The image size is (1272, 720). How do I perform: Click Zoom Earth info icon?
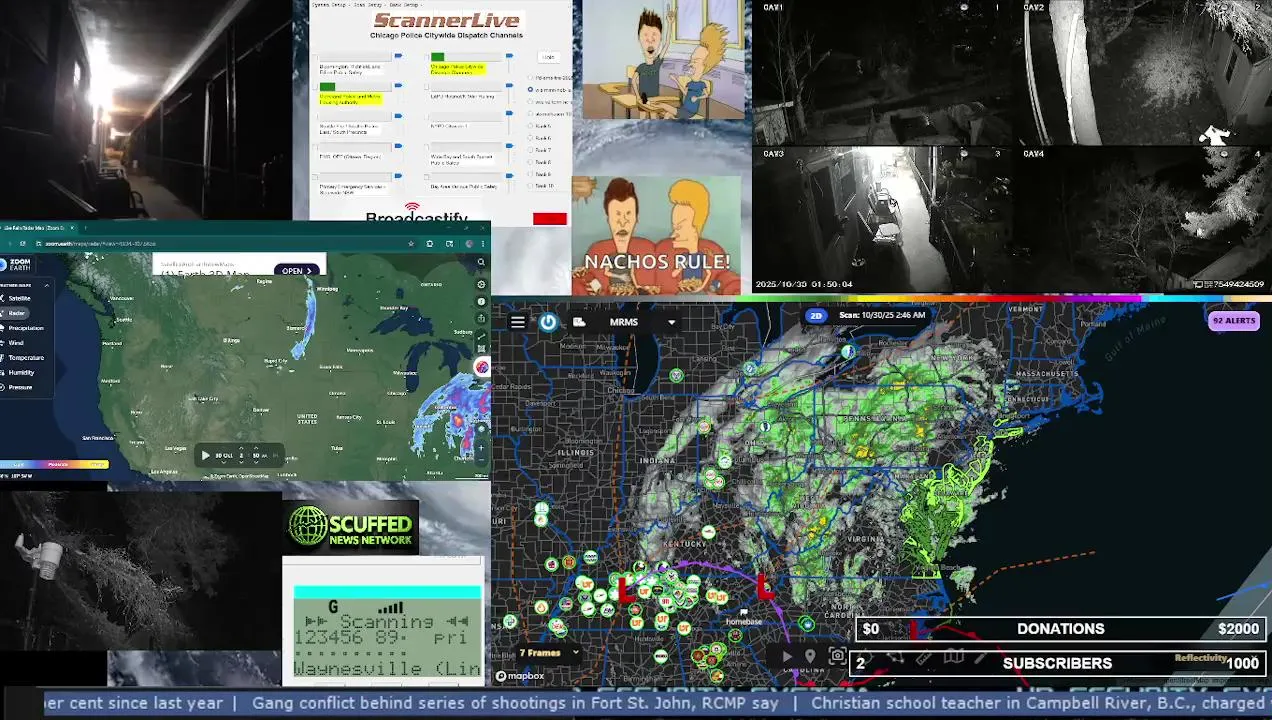pyautogui.click(x=481, y=301)
